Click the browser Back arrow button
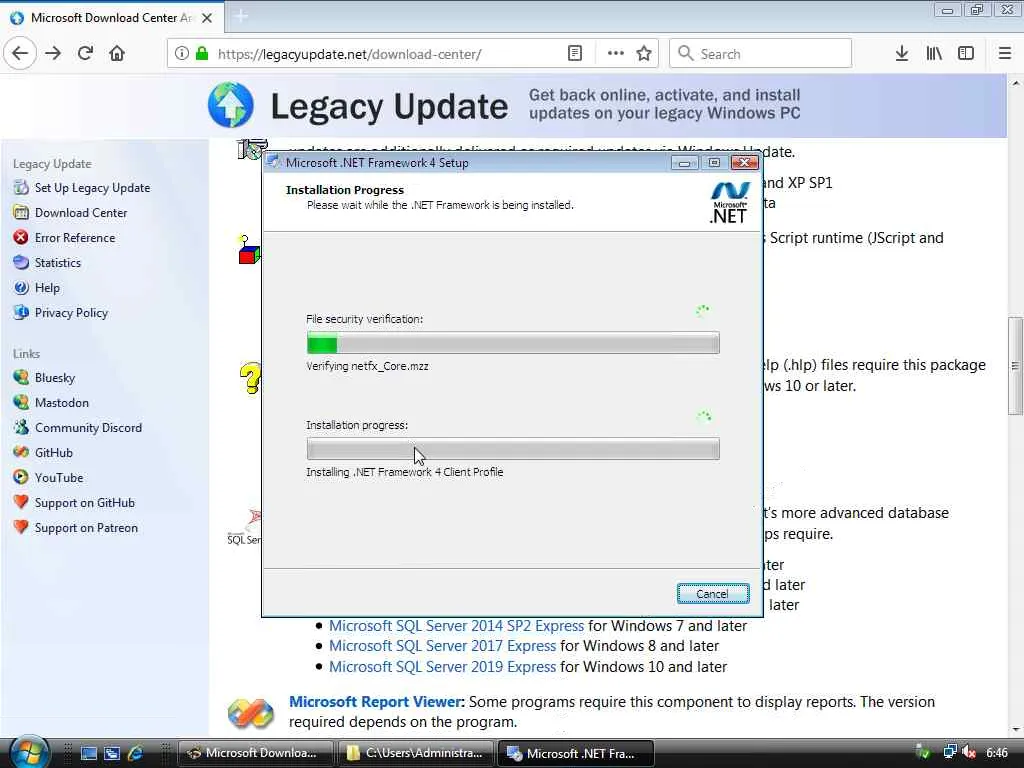The height and width of the screenshot is (768, 1024). coord(20,54)
